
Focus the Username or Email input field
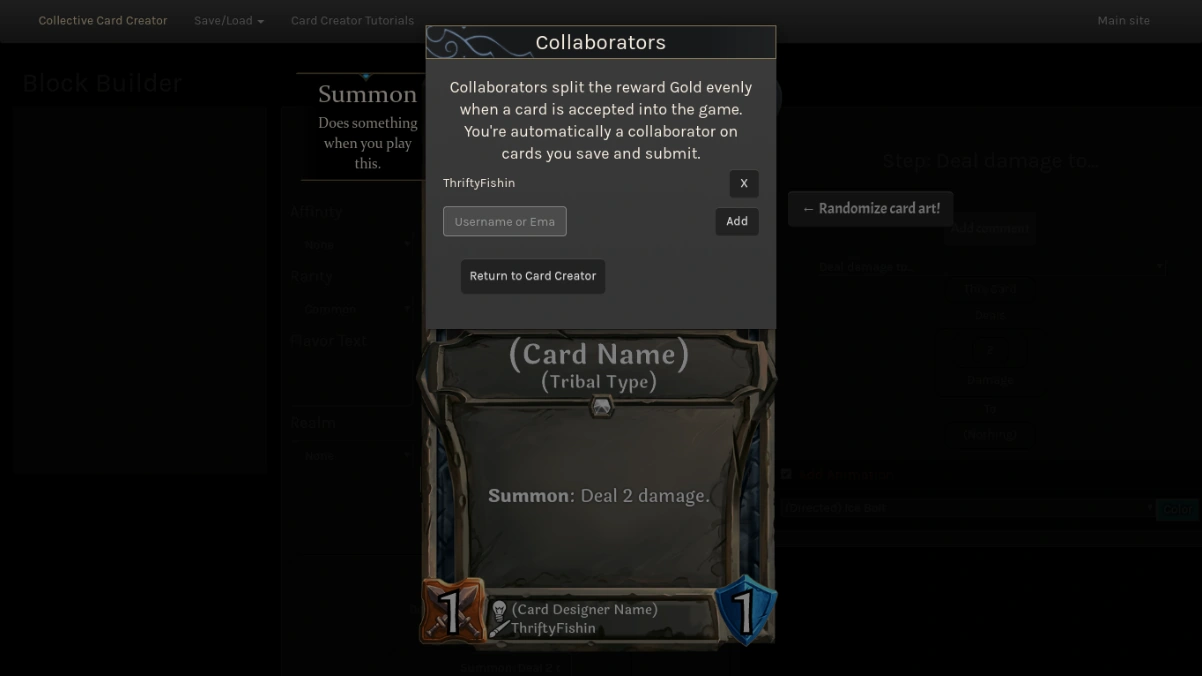coord(505,221)
